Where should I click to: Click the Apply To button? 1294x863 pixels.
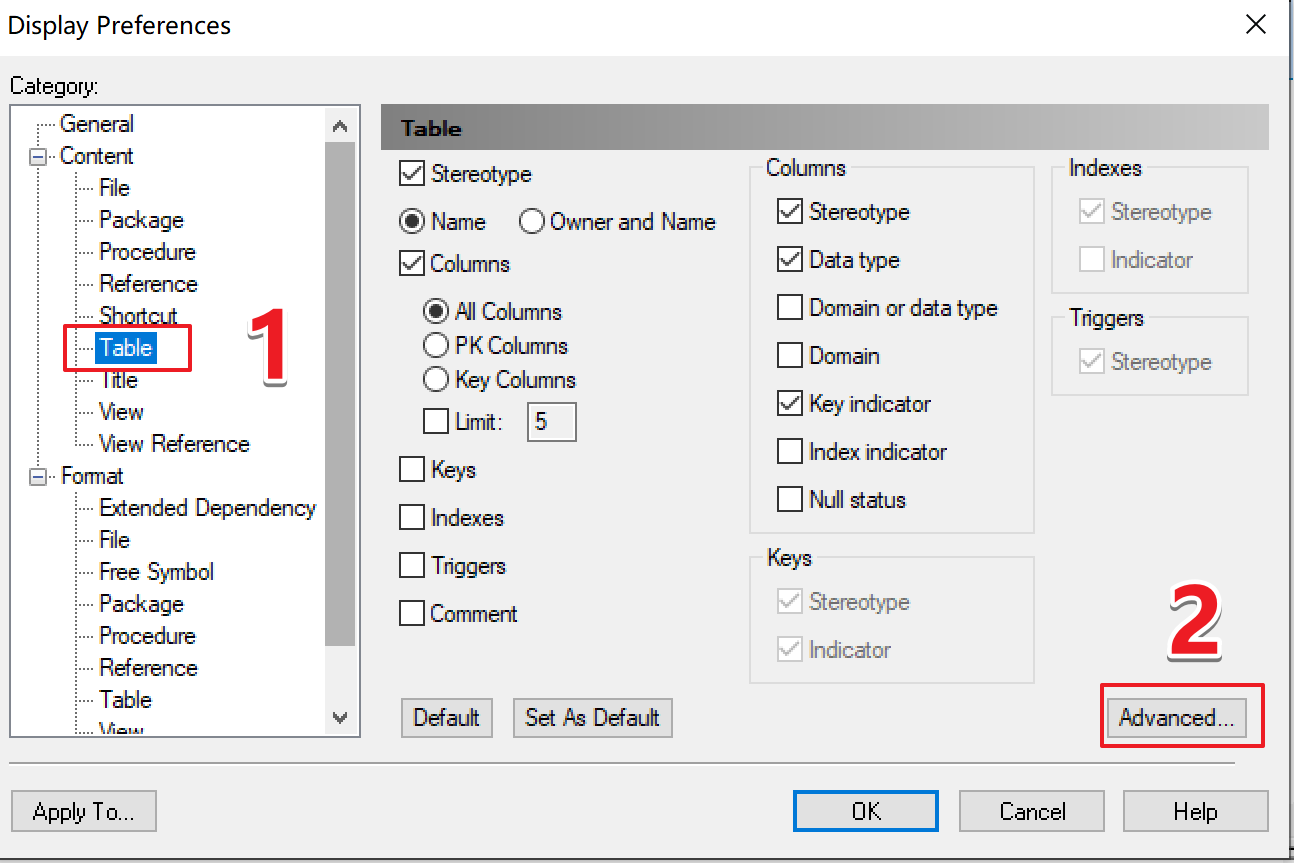(x=83, y=811)
